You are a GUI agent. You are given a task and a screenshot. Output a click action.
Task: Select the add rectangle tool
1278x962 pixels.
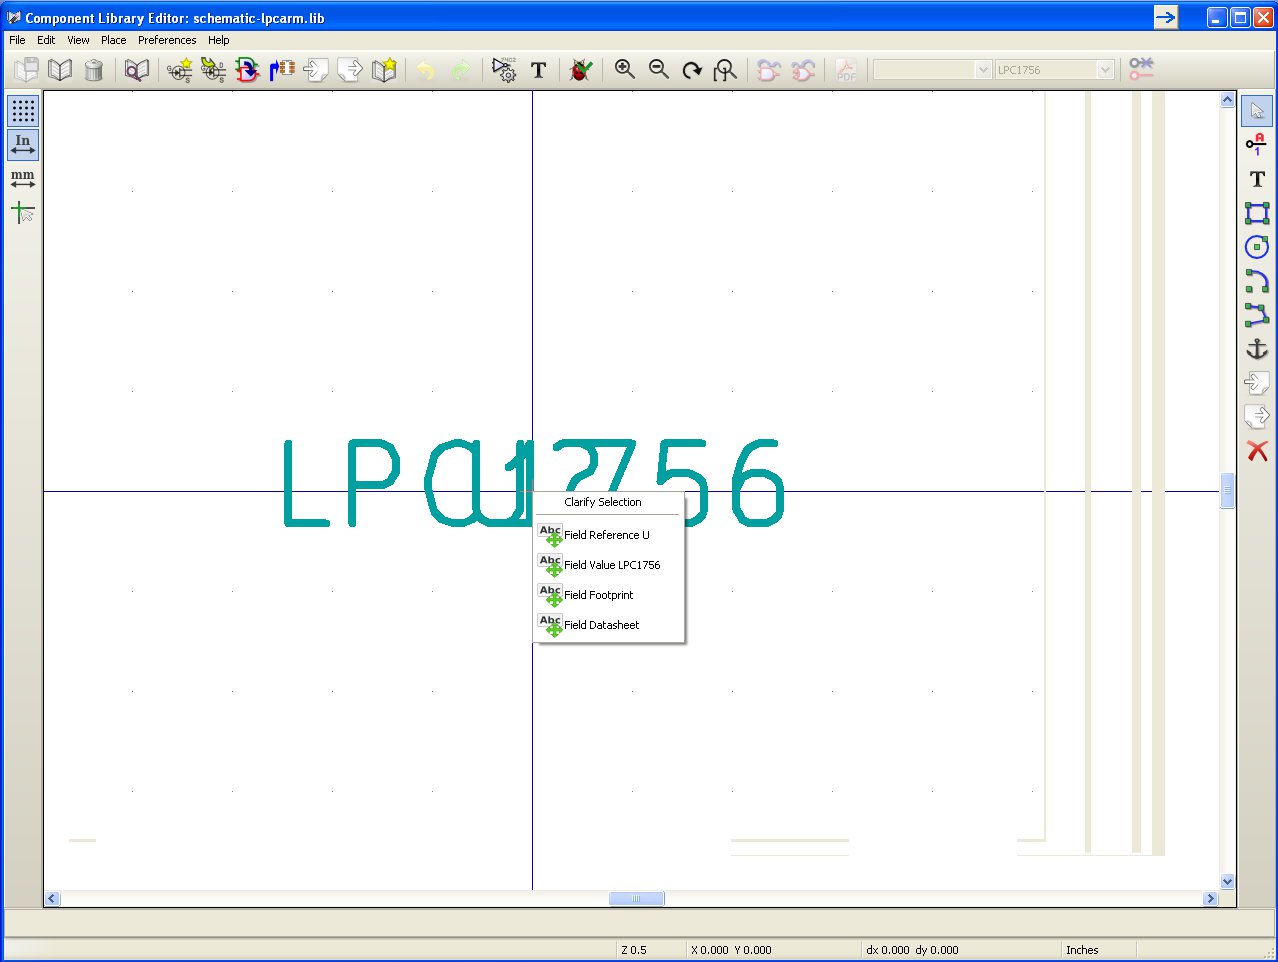tap(1257, 213)
